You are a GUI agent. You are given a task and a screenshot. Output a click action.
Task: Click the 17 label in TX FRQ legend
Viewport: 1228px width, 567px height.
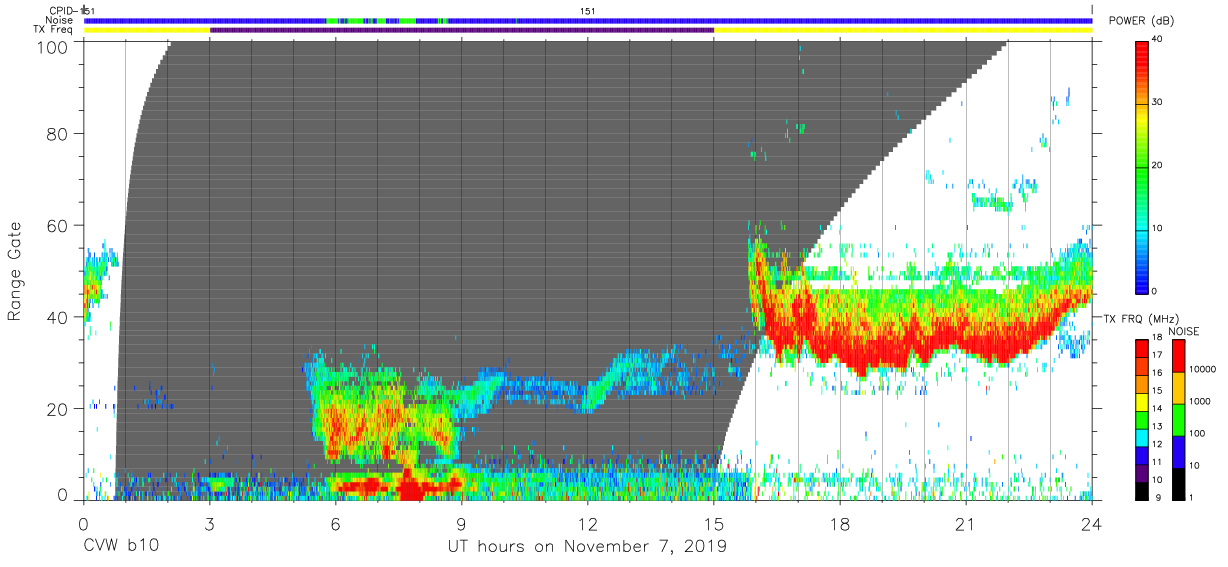point(1156,354)
